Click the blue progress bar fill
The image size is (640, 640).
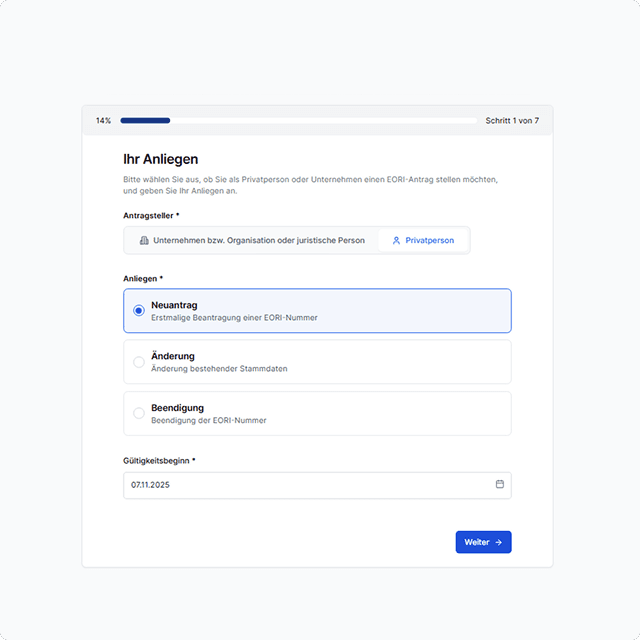click(145, 121)
